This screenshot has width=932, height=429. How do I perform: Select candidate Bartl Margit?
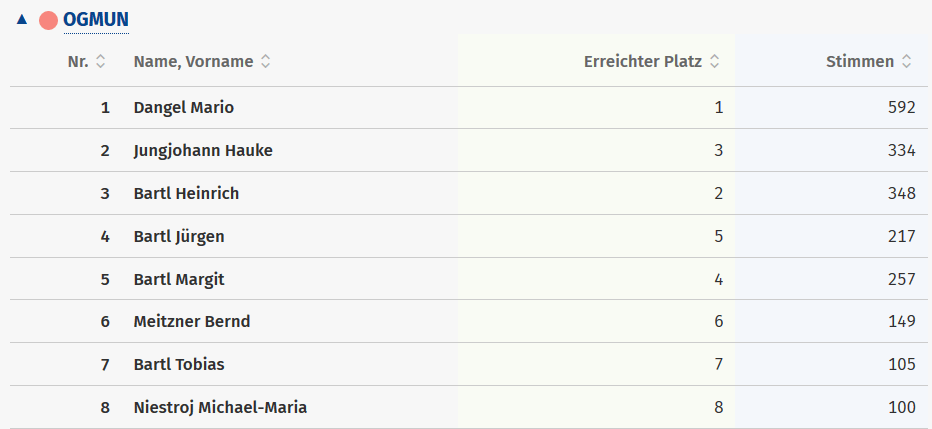[179, 280]
